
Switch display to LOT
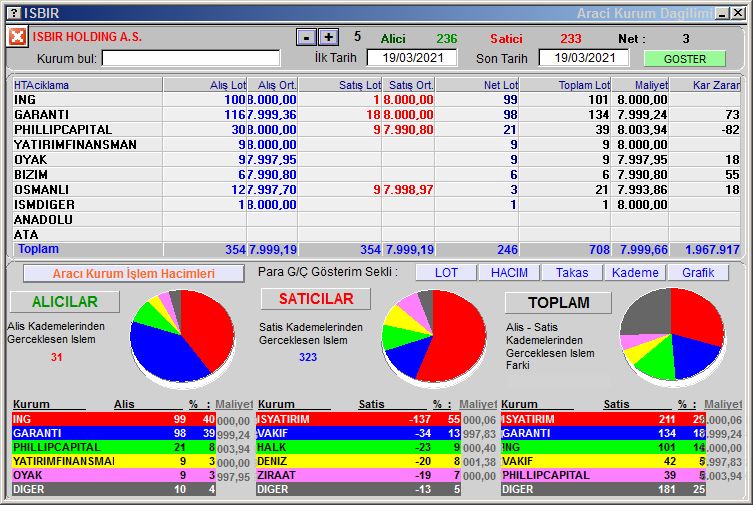click(x=446, y=273)
